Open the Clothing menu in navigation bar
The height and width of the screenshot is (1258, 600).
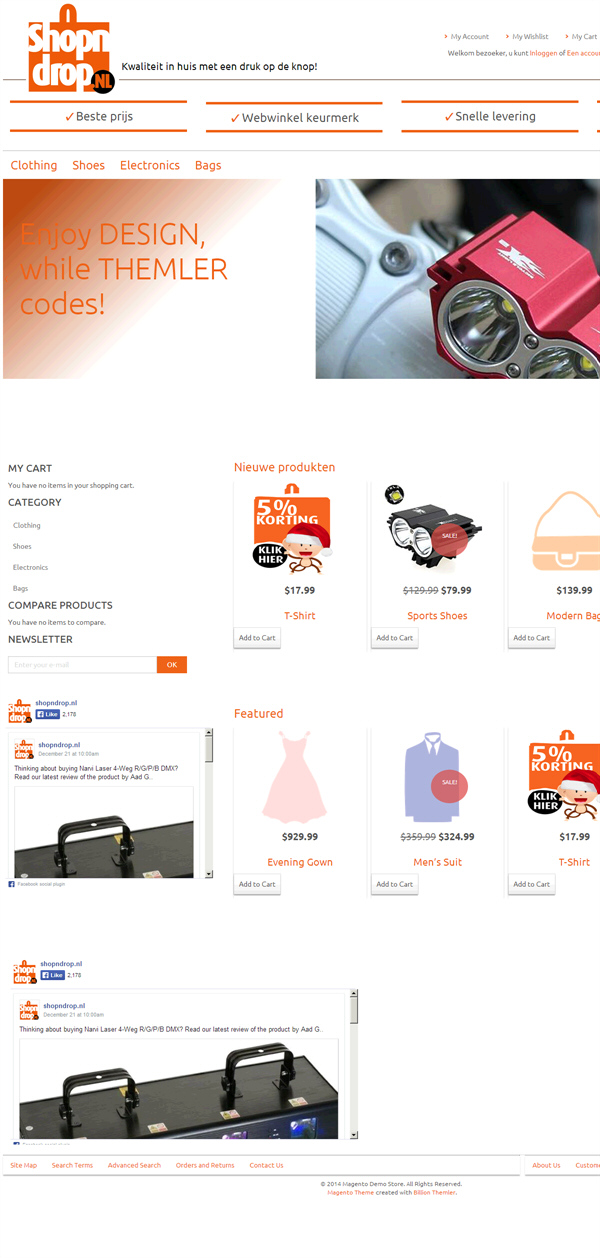pos(34,165)
